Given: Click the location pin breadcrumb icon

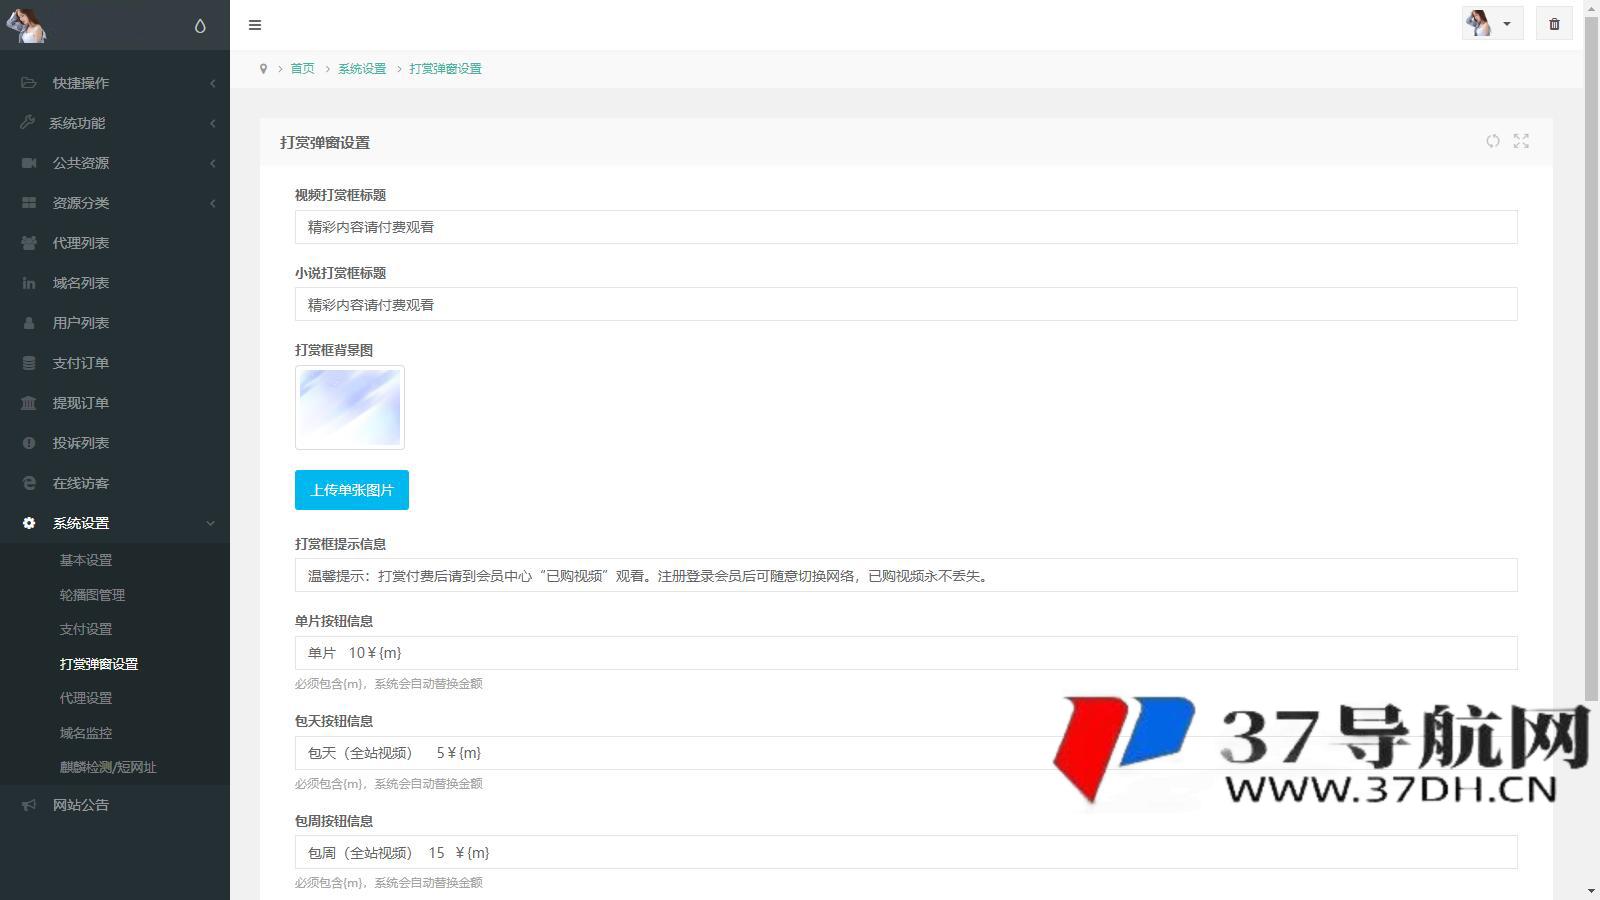Looking at the screenshot, I should [x=263, y=69].
